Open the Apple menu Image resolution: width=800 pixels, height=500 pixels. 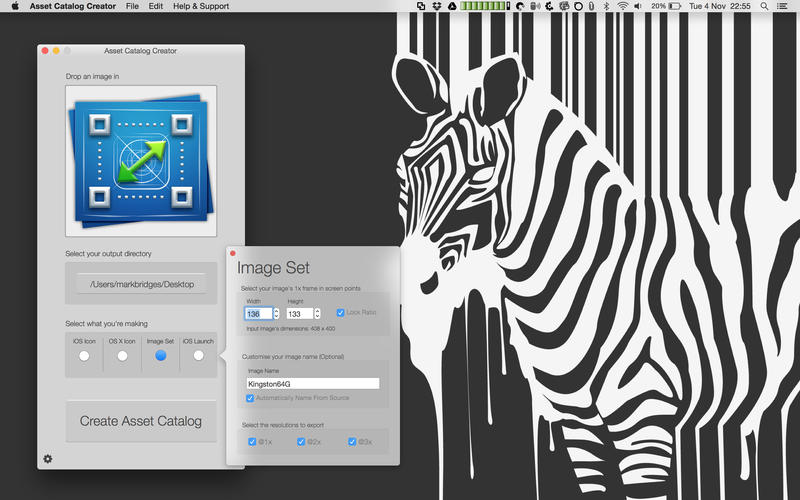pos(15,6)
